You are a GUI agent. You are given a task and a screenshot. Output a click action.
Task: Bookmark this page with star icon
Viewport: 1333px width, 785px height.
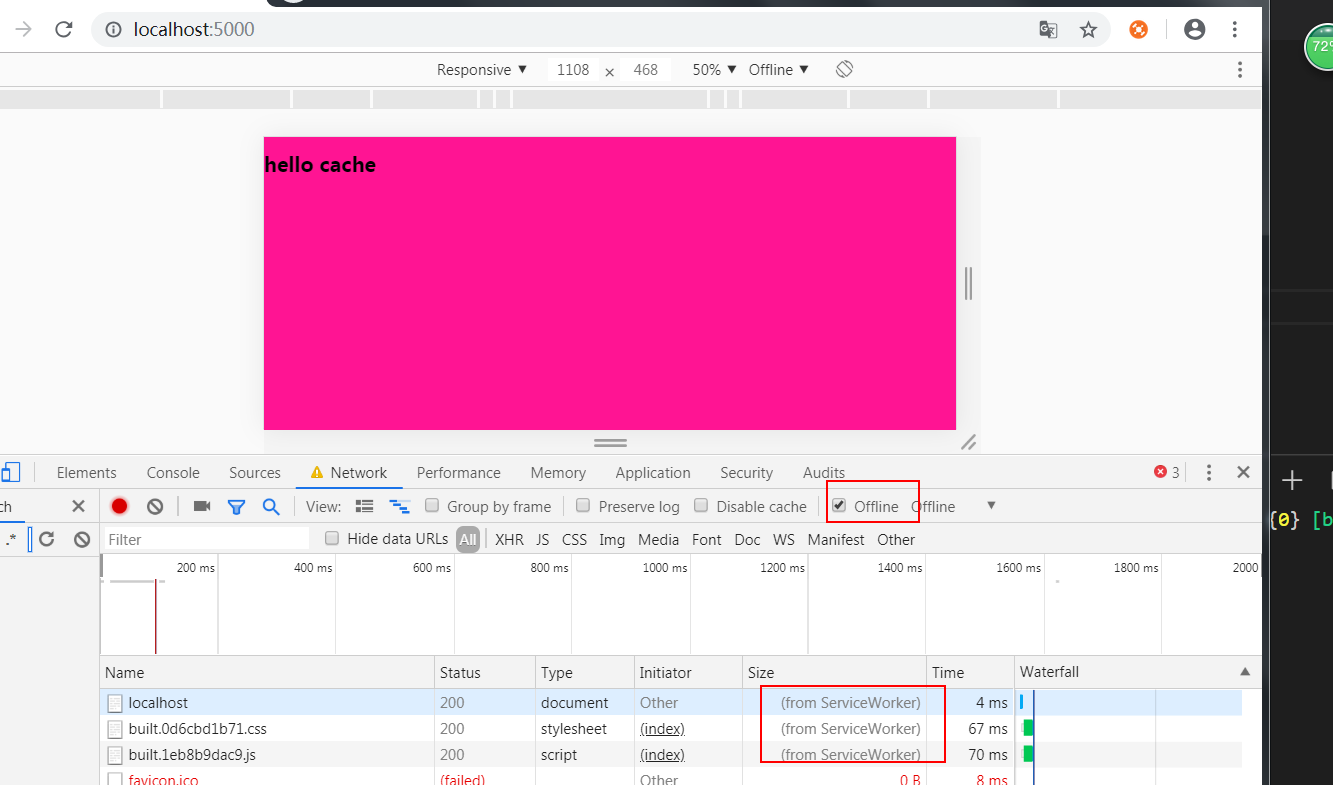click(x=1088, y=30)
